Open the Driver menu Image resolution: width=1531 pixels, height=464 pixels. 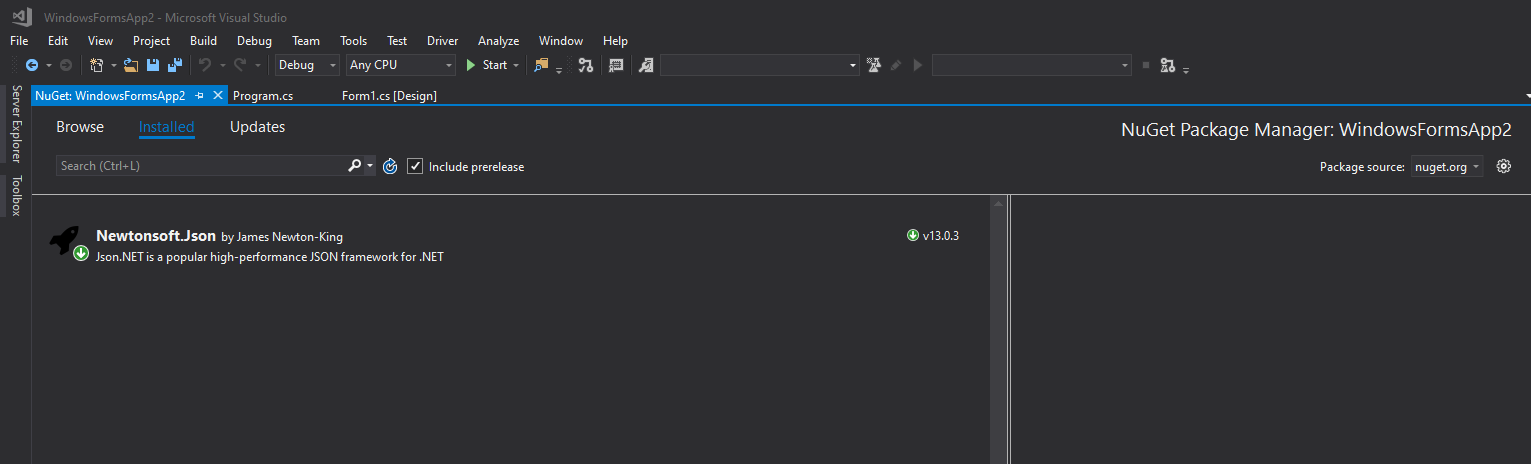442,41
